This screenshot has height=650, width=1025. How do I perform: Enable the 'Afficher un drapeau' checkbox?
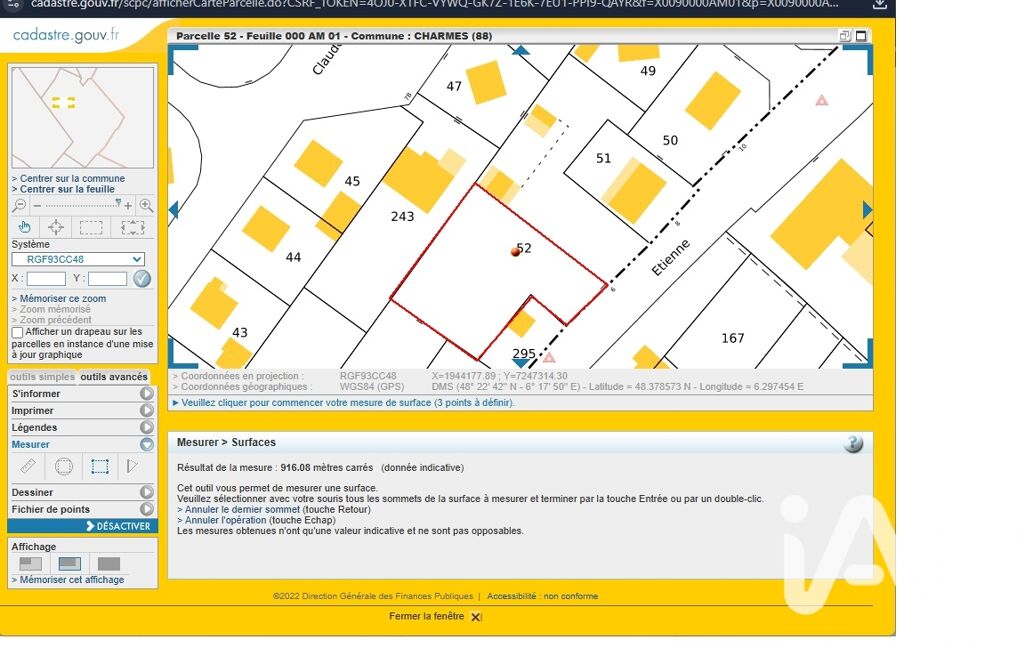point(17,332)
